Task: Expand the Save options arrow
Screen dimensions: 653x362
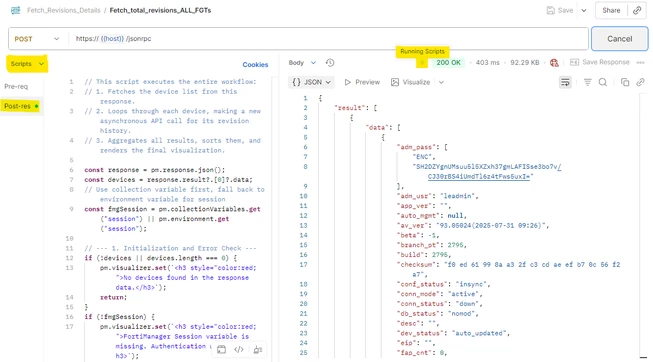Action: pos(584,10)
